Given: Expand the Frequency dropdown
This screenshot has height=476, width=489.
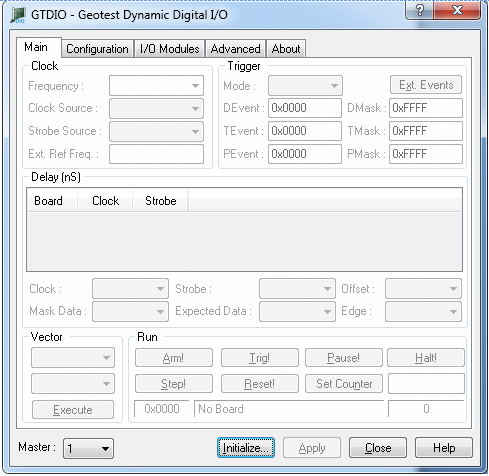Looking at the screenshot, I should coord(156,86).
